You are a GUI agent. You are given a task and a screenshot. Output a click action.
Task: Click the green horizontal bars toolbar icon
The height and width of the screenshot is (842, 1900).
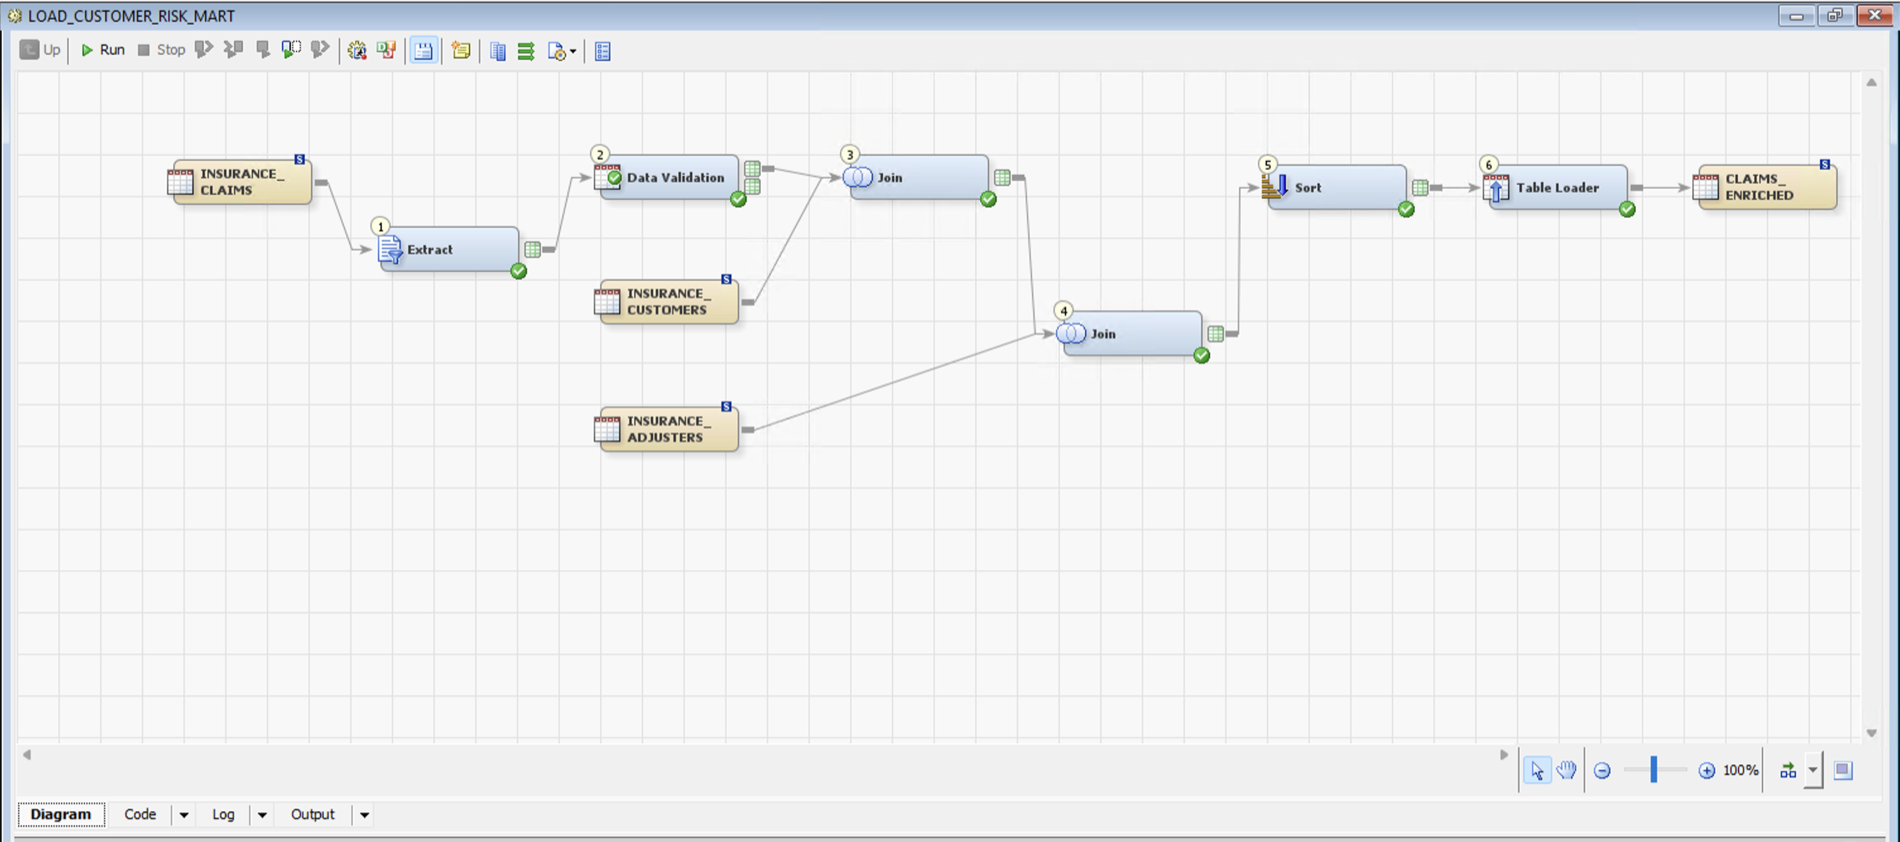(526, 51)
